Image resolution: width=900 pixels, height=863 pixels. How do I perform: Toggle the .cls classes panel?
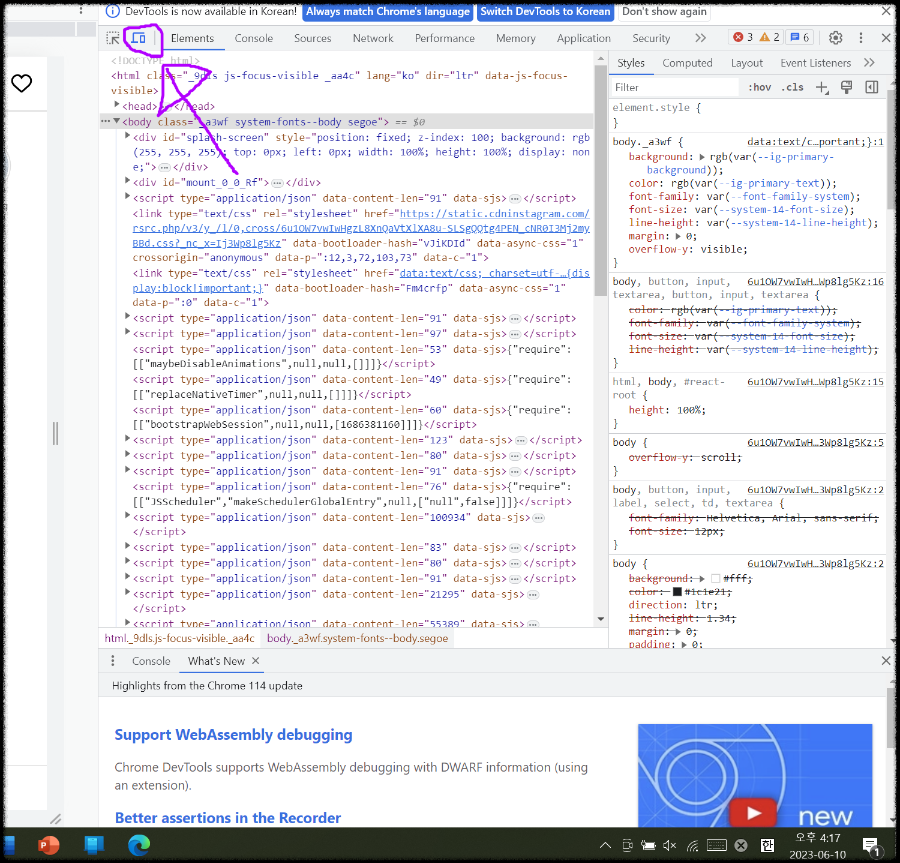coord(792,87)
